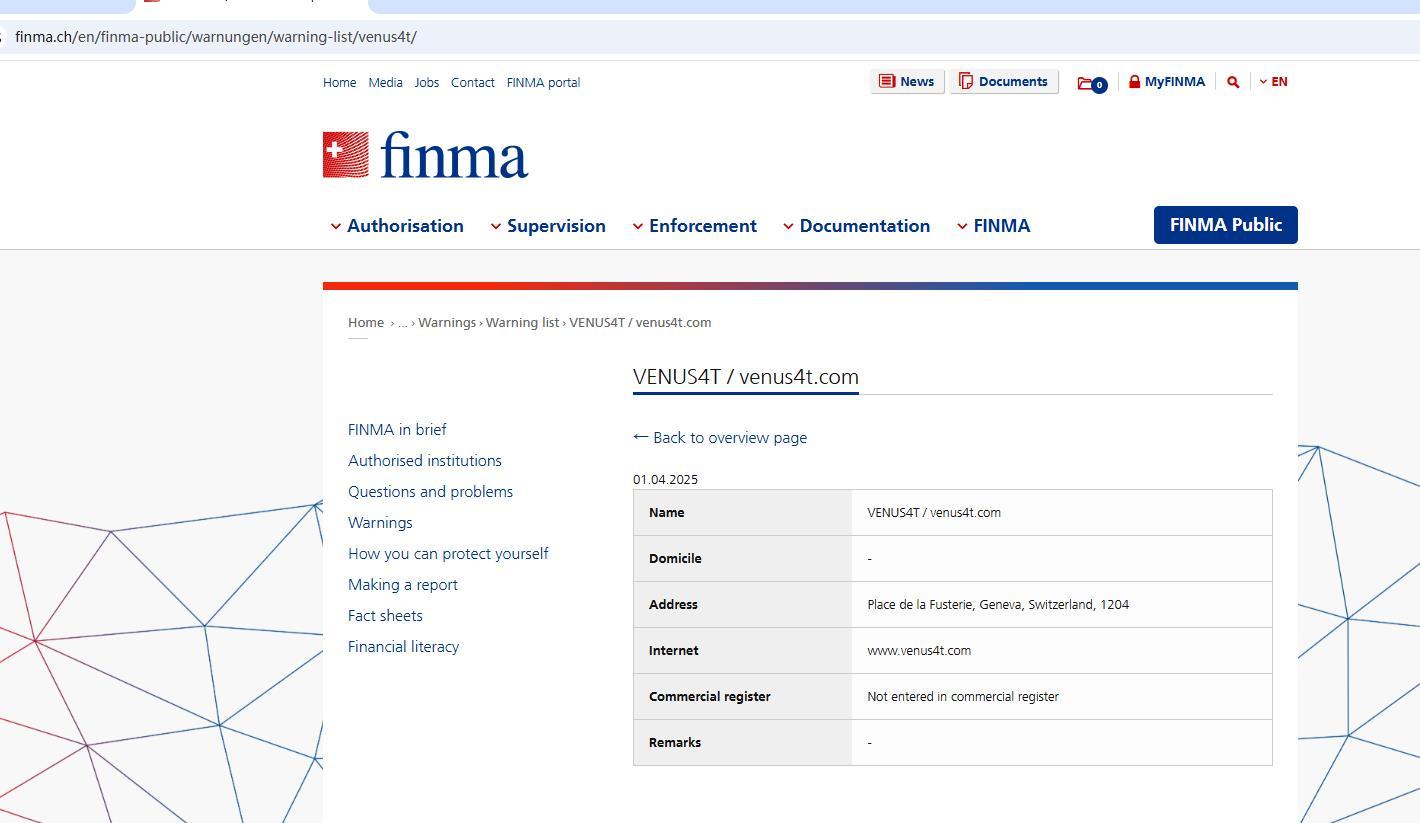The image size is (1420, 823).
Task: Click the Address label cell
Action: (743, 605)
